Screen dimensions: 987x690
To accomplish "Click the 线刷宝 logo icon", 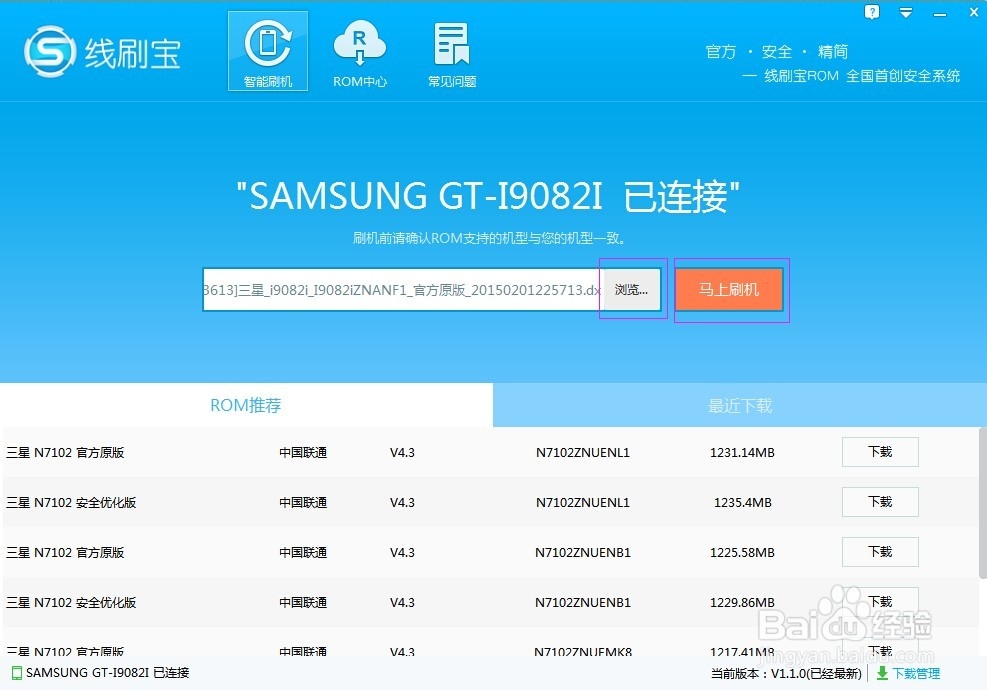I will [50, 52].
